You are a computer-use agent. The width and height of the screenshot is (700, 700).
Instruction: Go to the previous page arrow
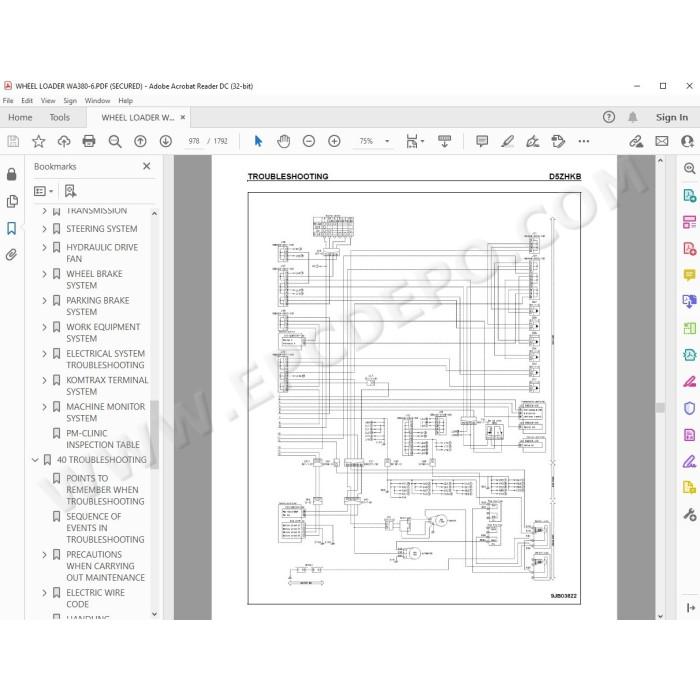pyautogui.click(x=140, y=141)
